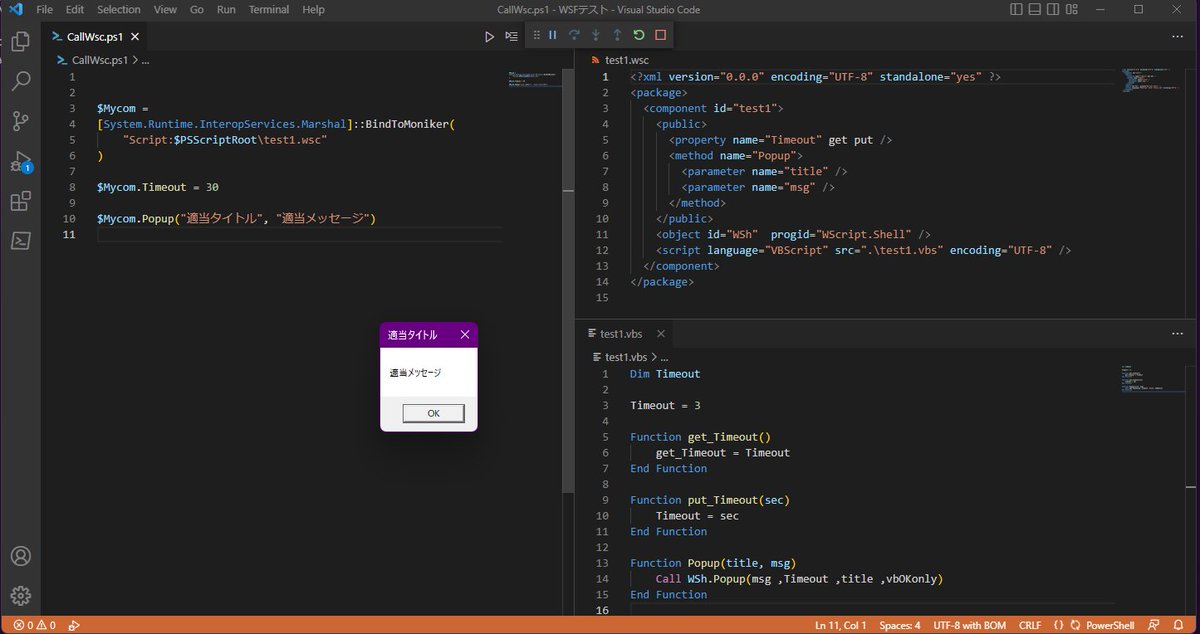Click the package opening tag in test1.wsc

[659, 92]
